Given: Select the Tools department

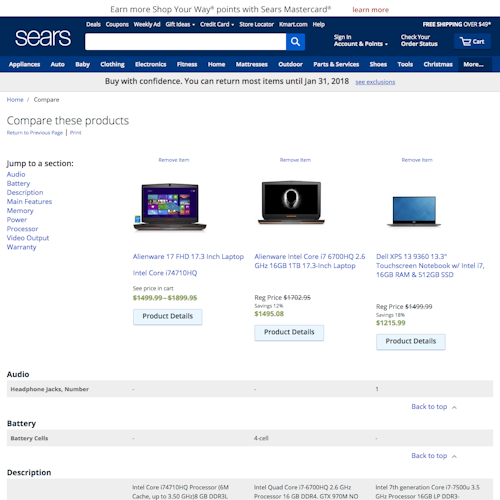Looking at the screenshot, I should click(x=405, y=64).
